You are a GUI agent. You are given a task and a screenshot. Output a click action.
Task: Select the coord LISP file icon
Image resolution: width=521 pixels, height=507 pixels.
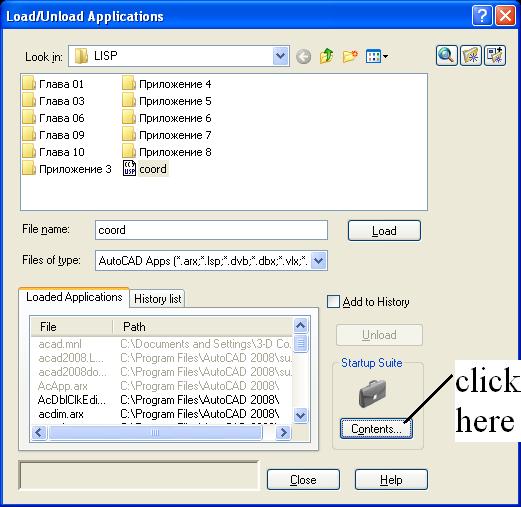coord(129,168)
